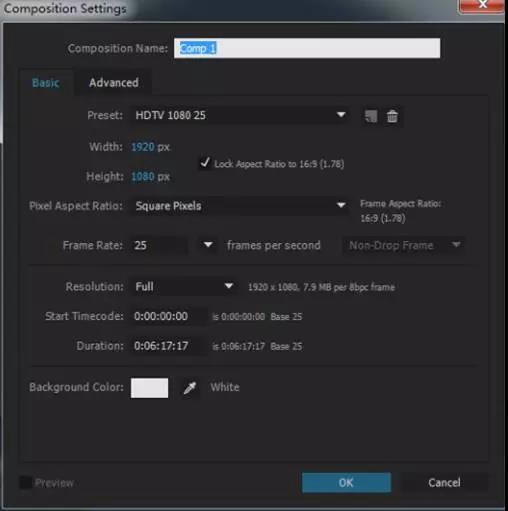Open the Preset dropdown HDTV 1080 25

(x=239, y=115)
